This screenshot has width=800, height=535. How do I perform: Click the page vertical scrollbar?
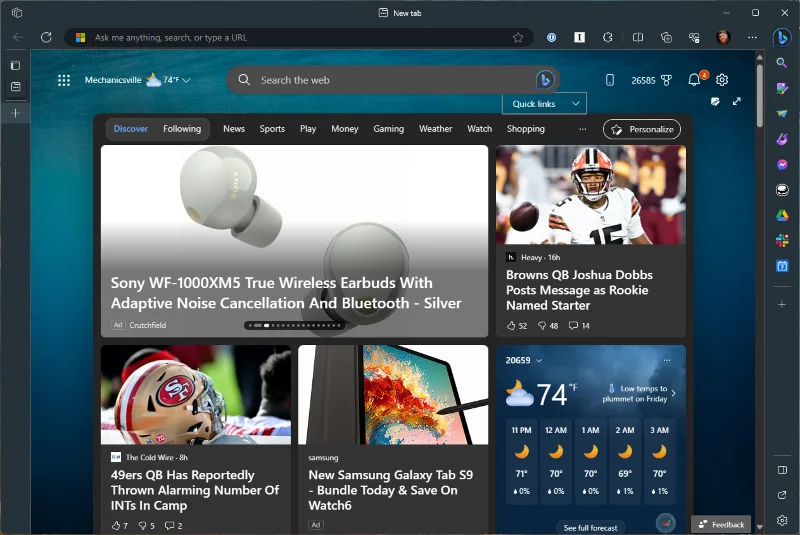[x=760, y=94]
